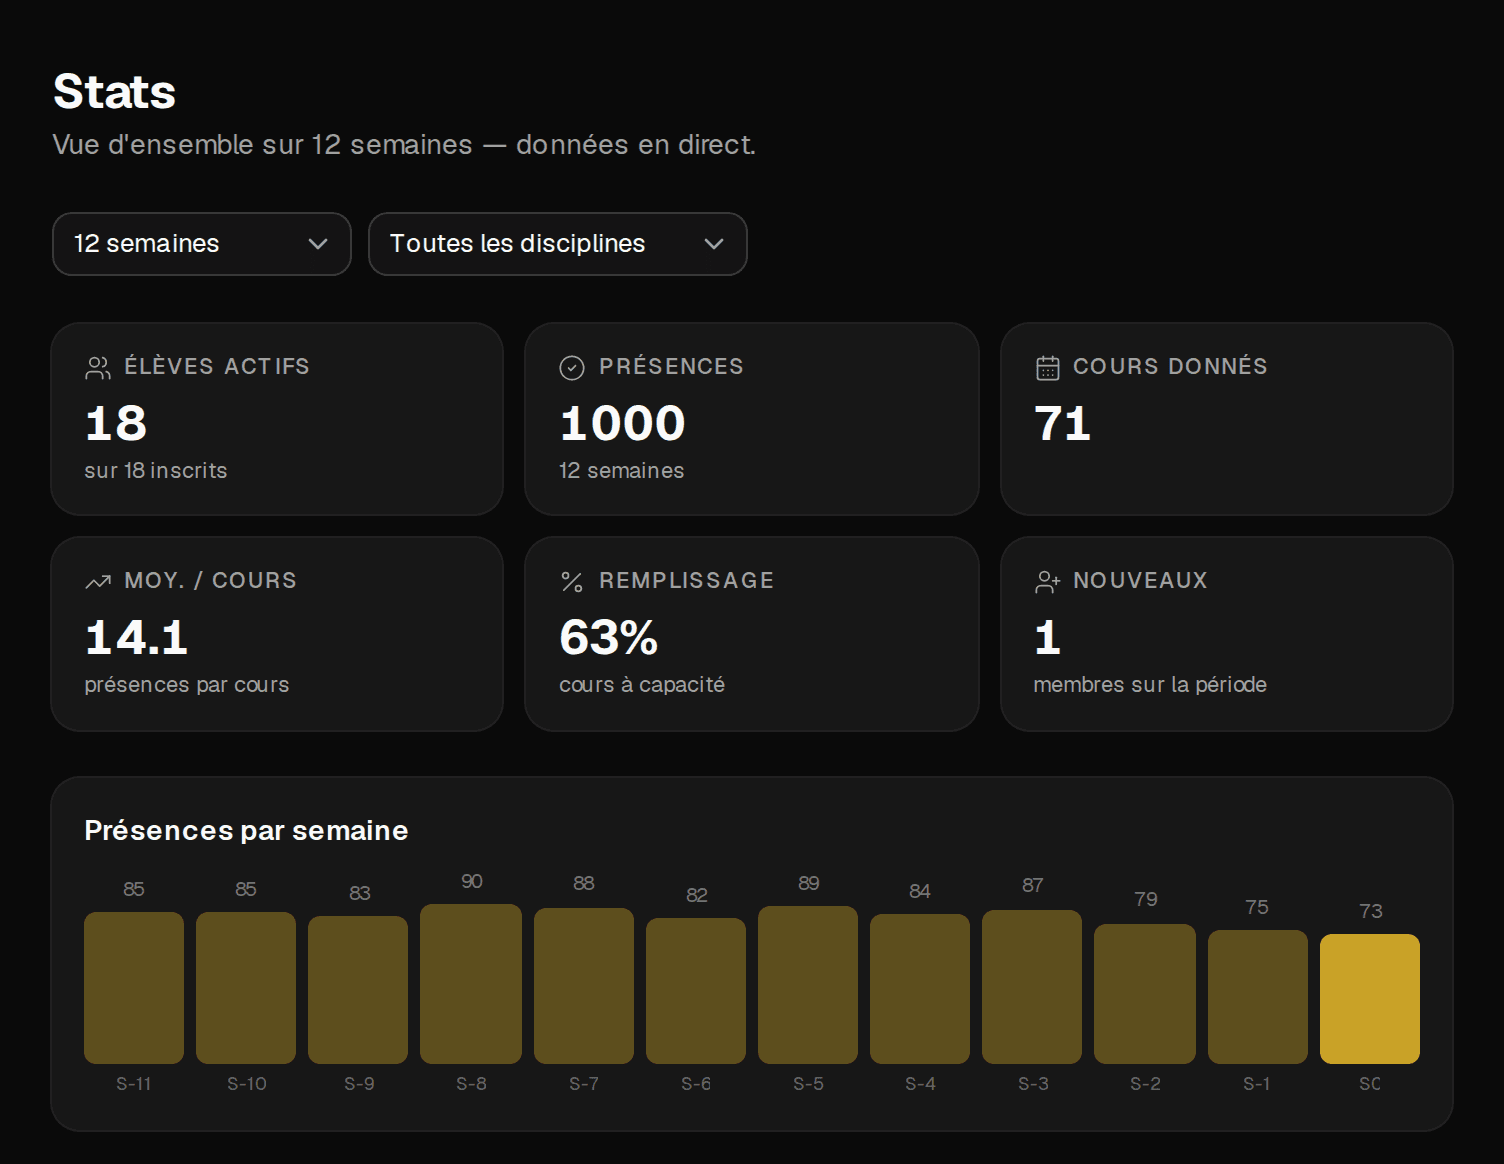Click the S-11 weekly bar
The width and height of the screenshot is (1504, 1164).
(x=134, y=987)
